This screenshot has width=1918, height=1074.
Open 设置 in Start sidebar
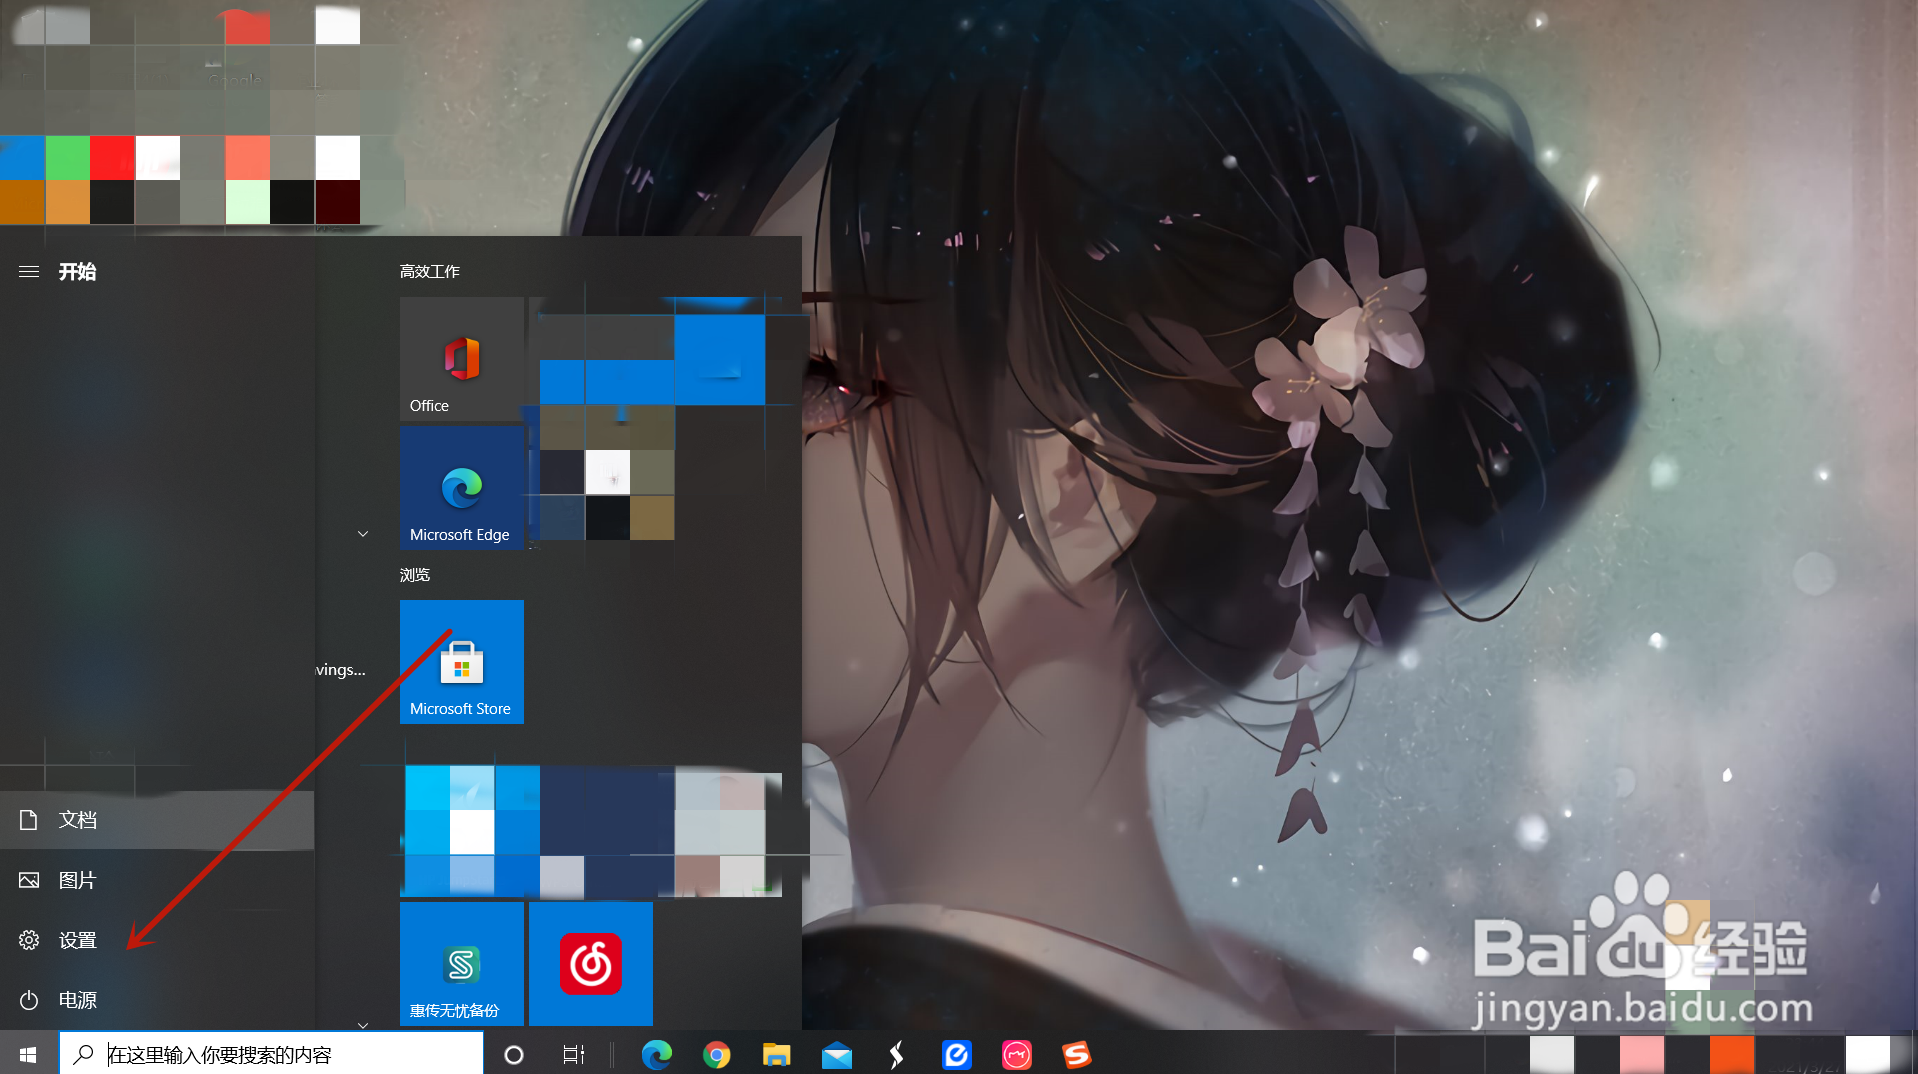click(x=157, y=940)
